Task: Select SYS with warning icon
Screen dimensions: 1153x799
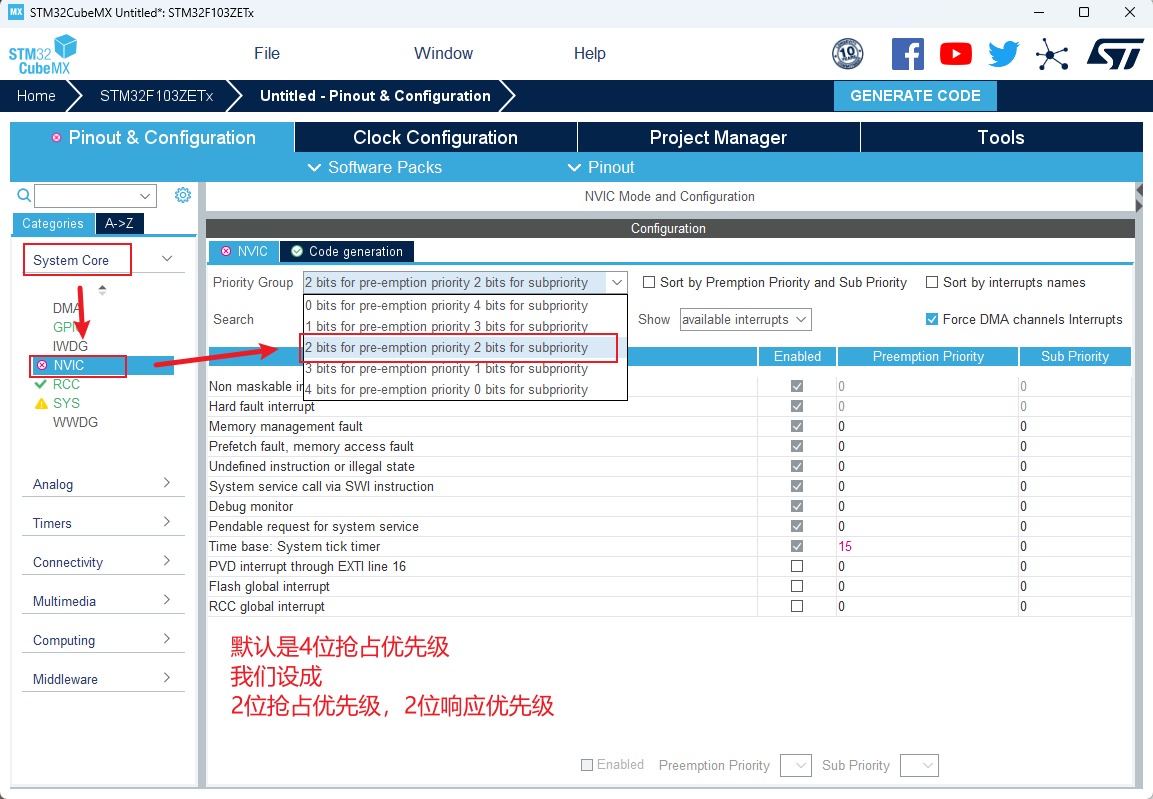Action: click(x=66, y=404)
